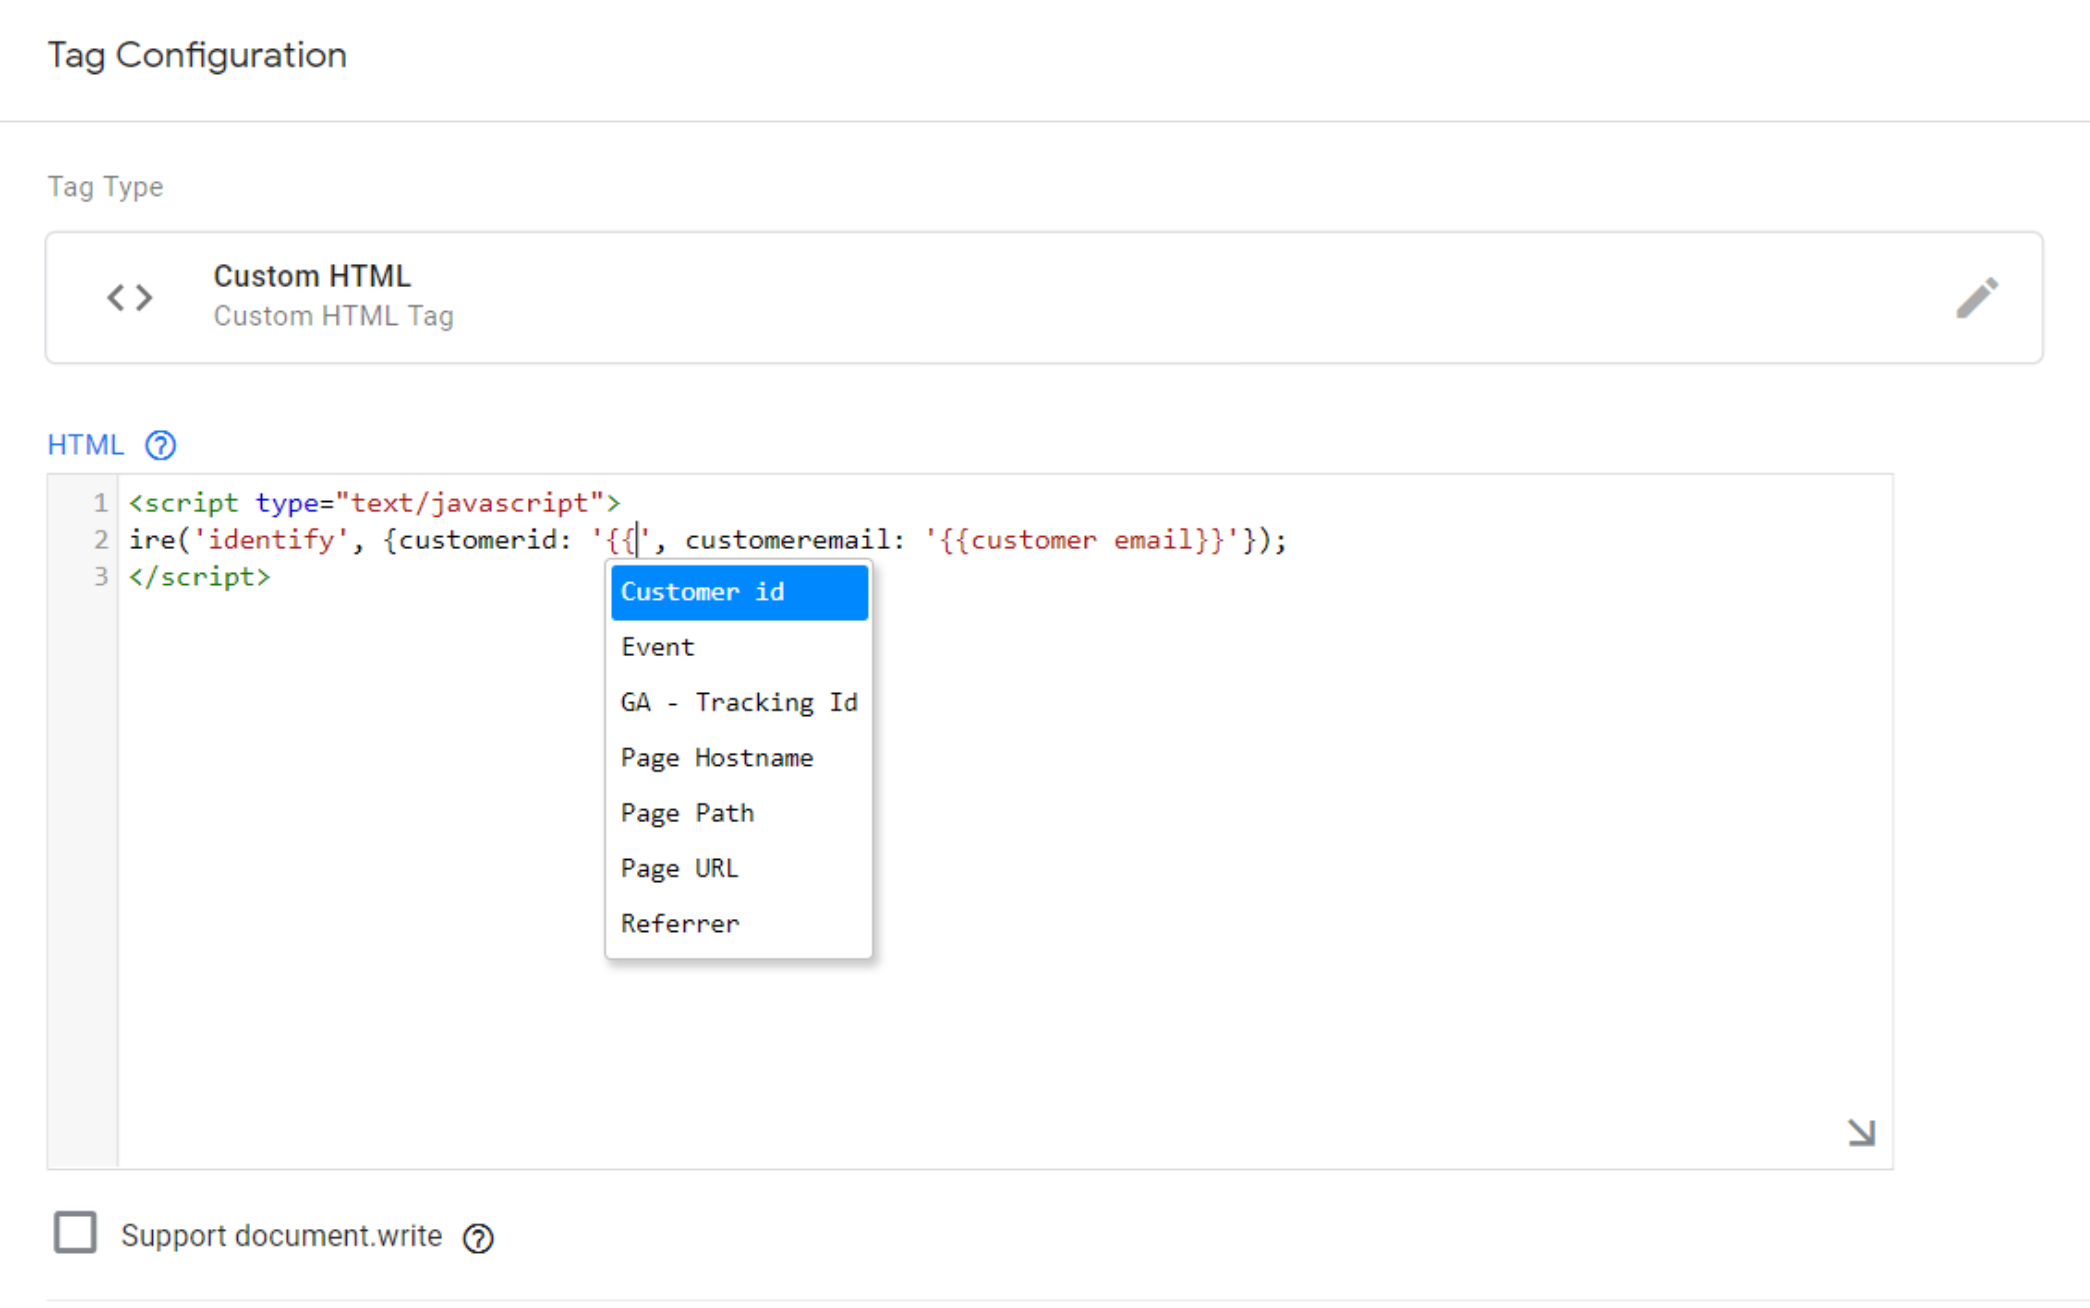Click the Support document.write label text
Image resolution: width=2090 pixels, height=1308 pixels.
coord(281,1236)
